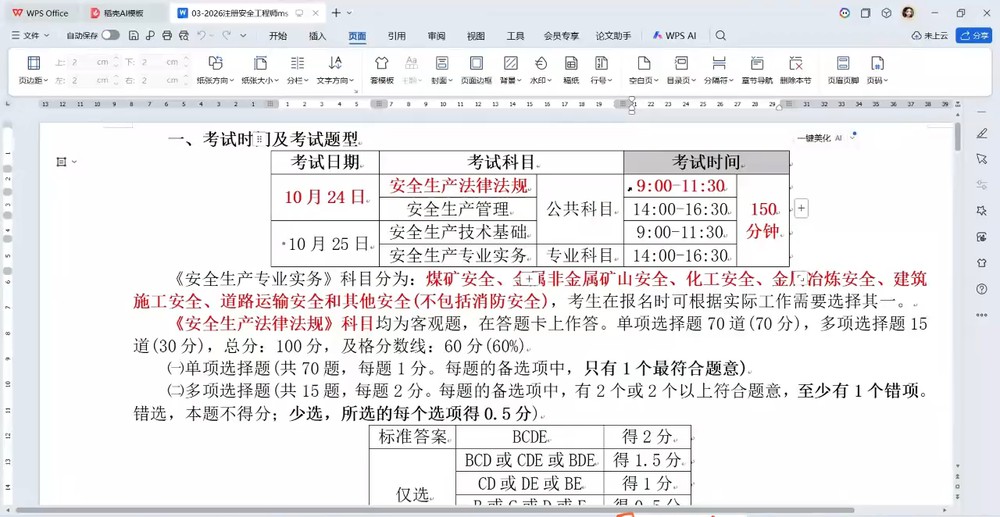Expand the 文件 file menu

(31, 36)
